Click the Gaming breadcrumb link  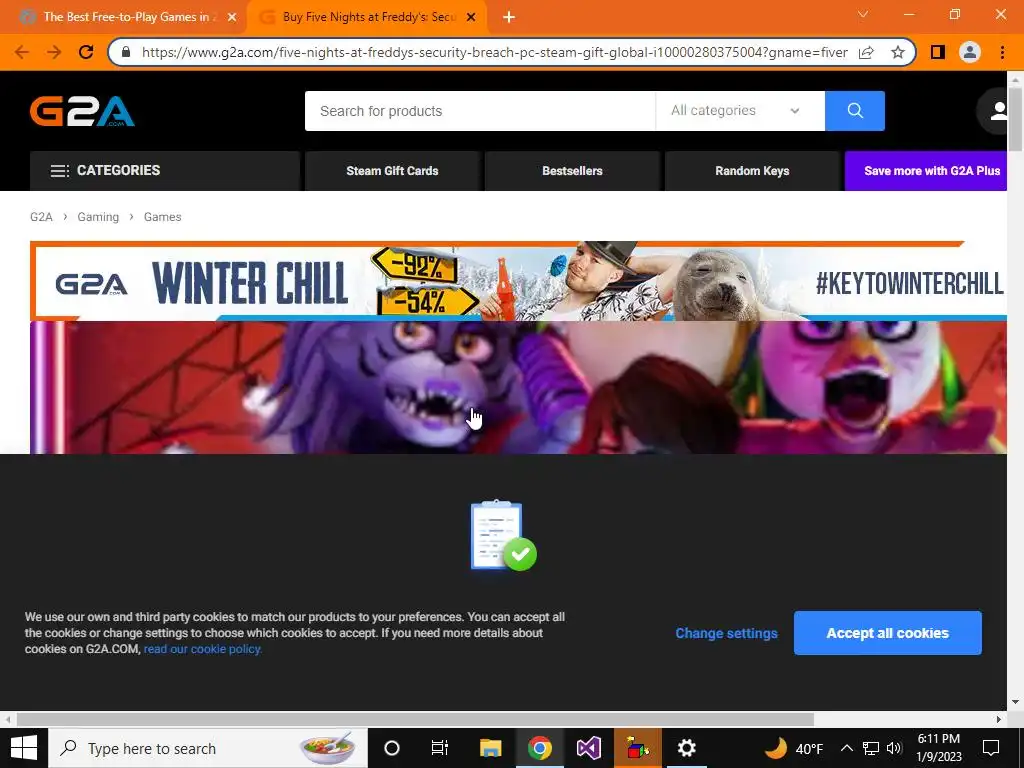(98, 217)
